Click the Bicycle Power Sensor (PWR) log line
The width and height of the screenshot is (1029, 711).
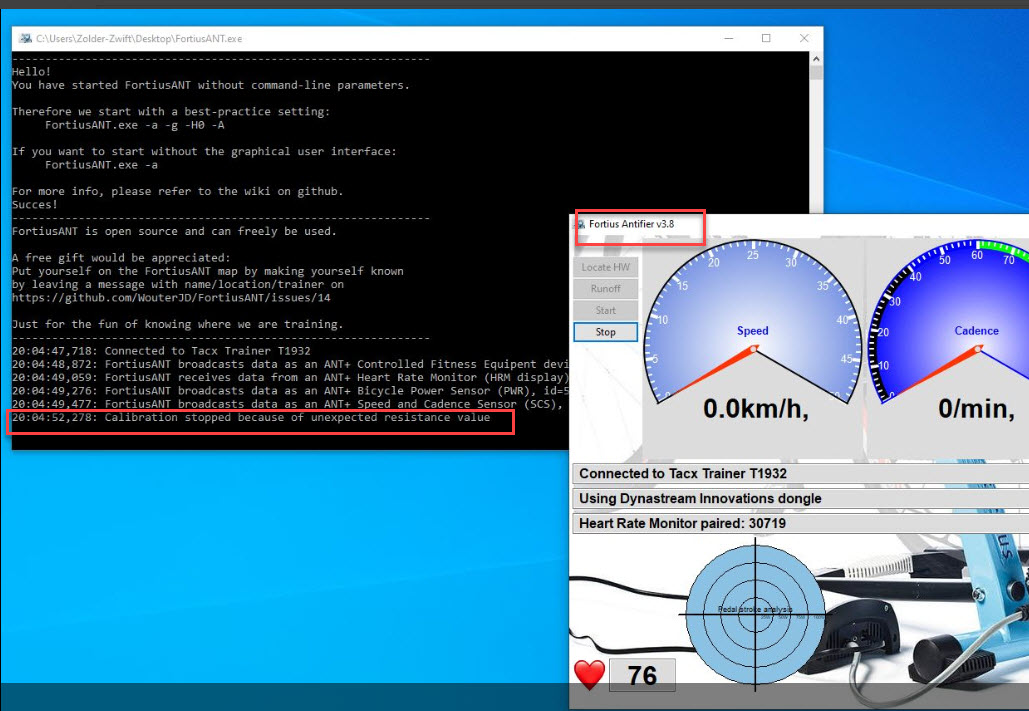pyautogui.click(x=290, y=391)
